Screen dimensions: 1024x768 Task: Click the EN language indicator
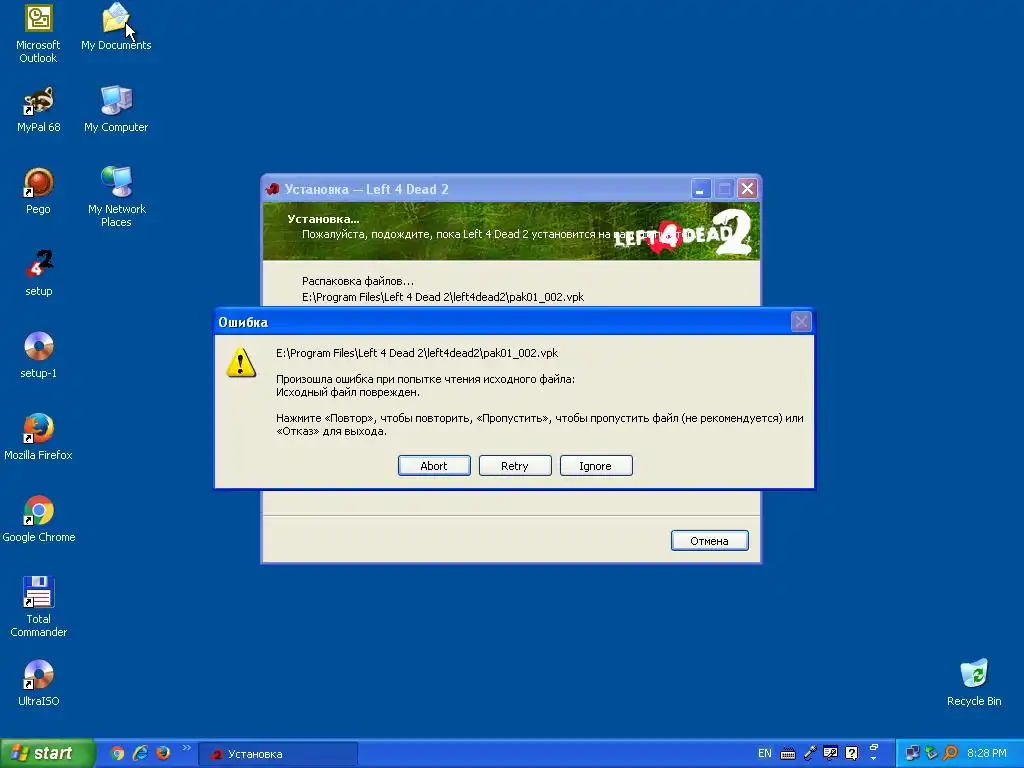click(765, 754)
